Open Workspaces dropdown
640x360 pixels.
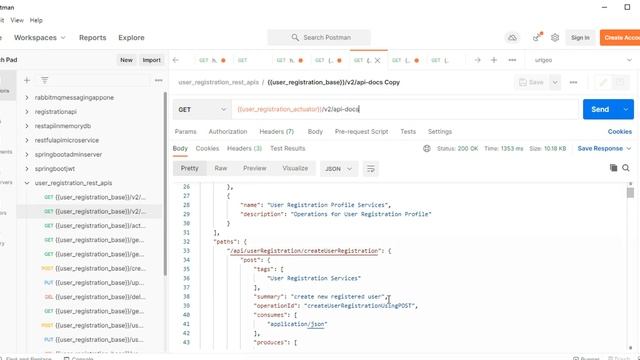click(40, 38)
